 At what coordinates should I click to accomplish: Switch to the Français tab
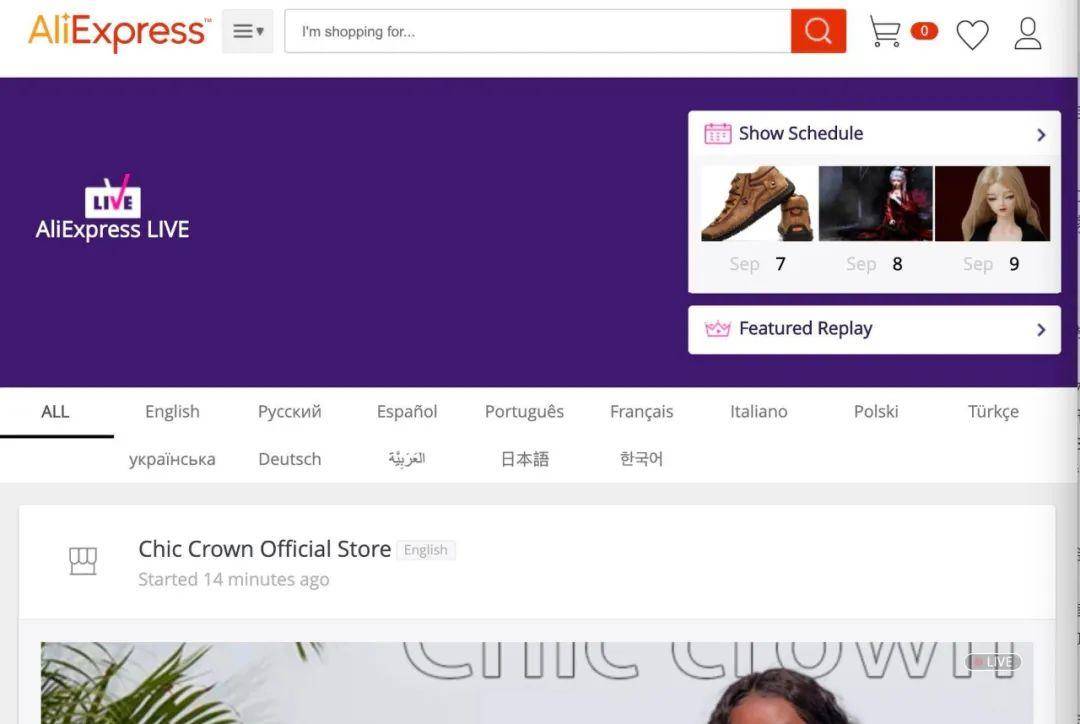[641, 411]
